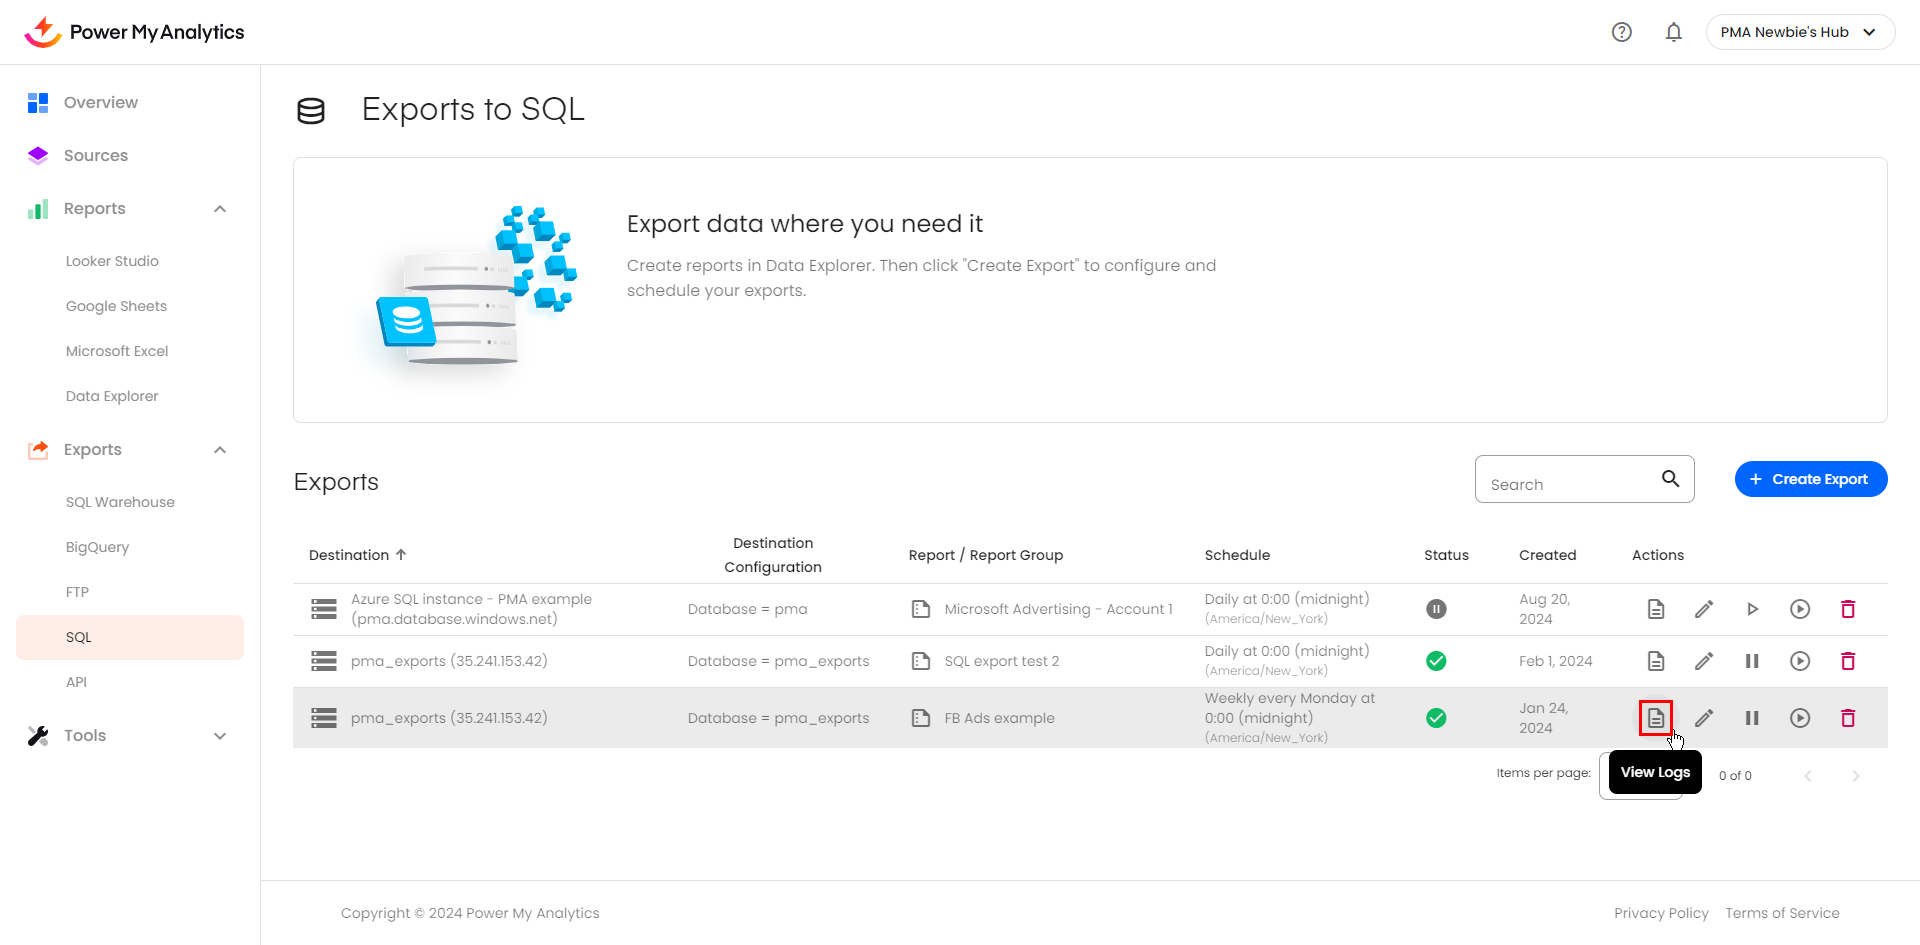The height and width of the screenshot is (945, 1920).
Task: View logs for FB Ads example export
Action: [x=1655, y=718]
